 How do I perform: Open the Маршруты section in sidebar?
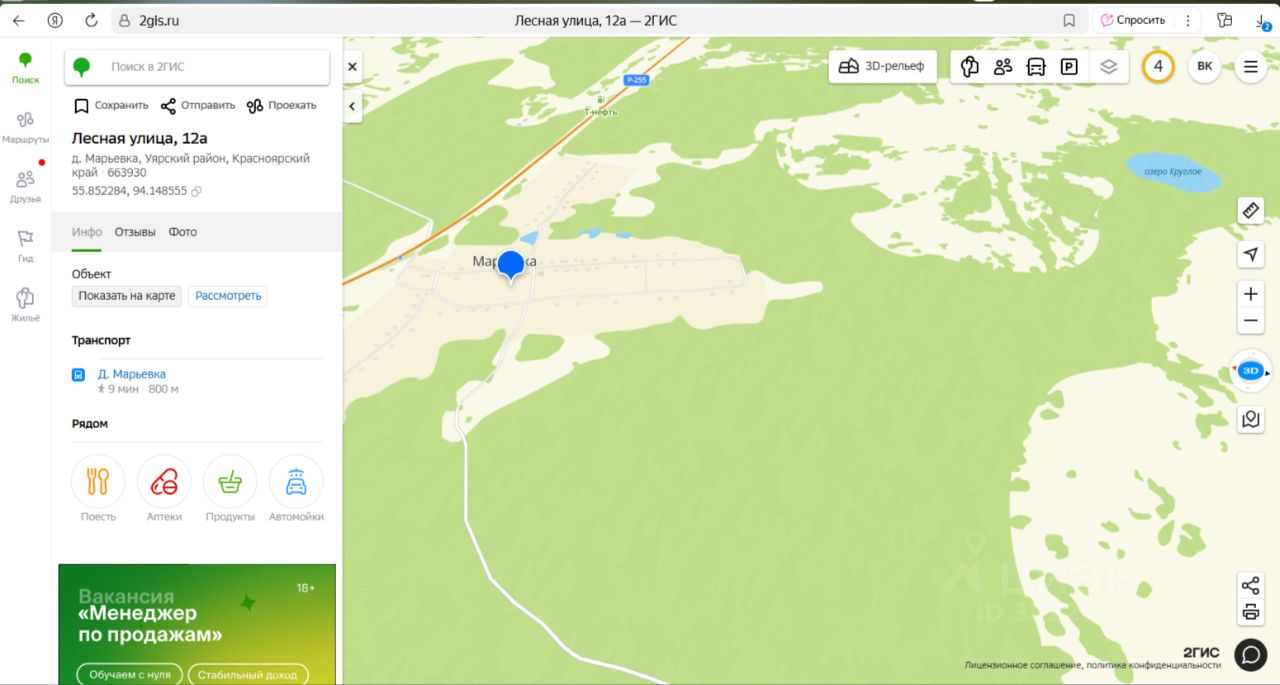pyautogui.click(x=25, y=128)
